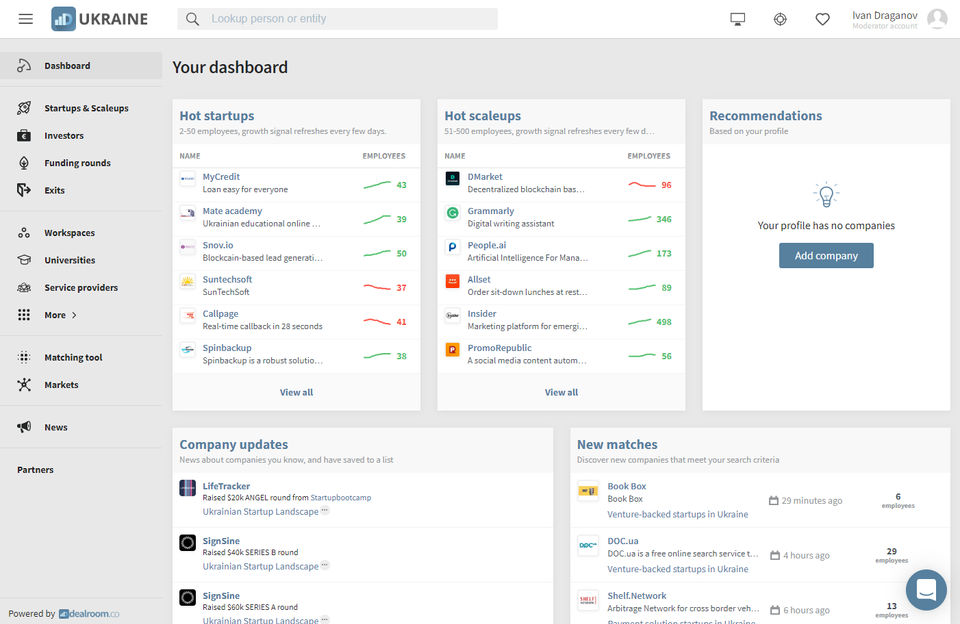The width and height of the screenshot is (960, 624).
Task: Click the Suntechsoft logo icon
Action: [187, 282]
